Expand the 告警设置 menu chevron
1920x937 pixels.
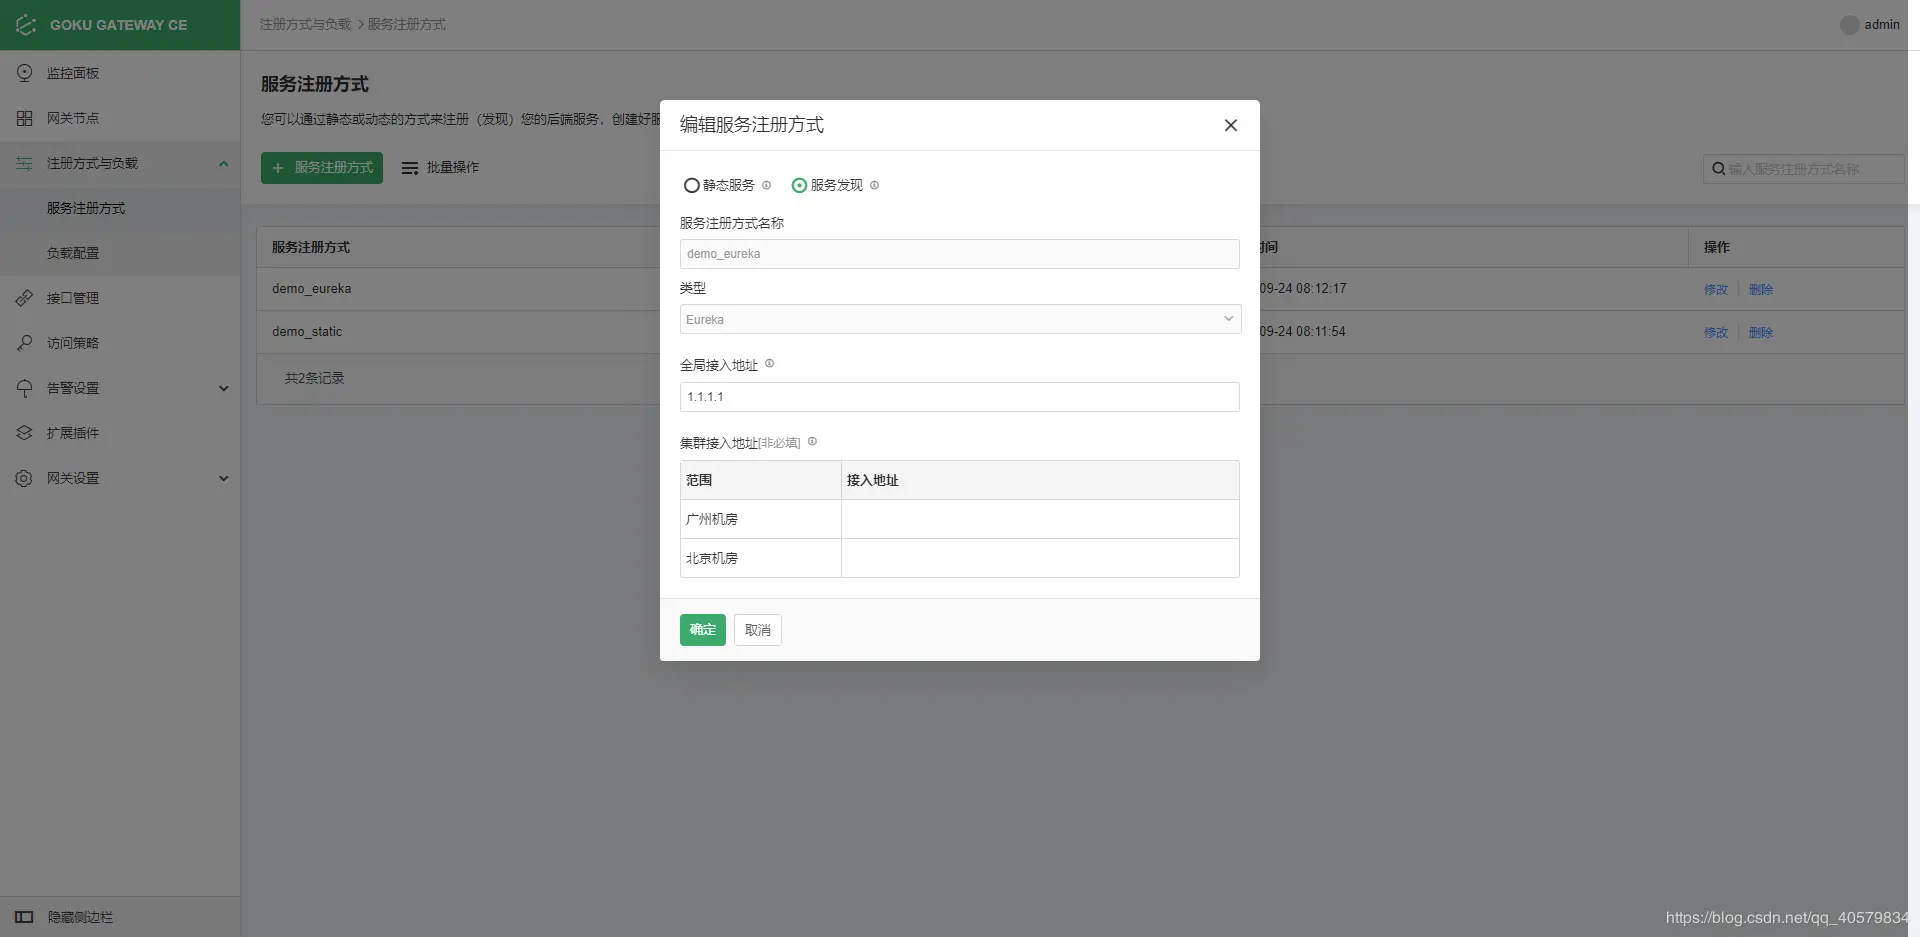[x=224, y=388]
